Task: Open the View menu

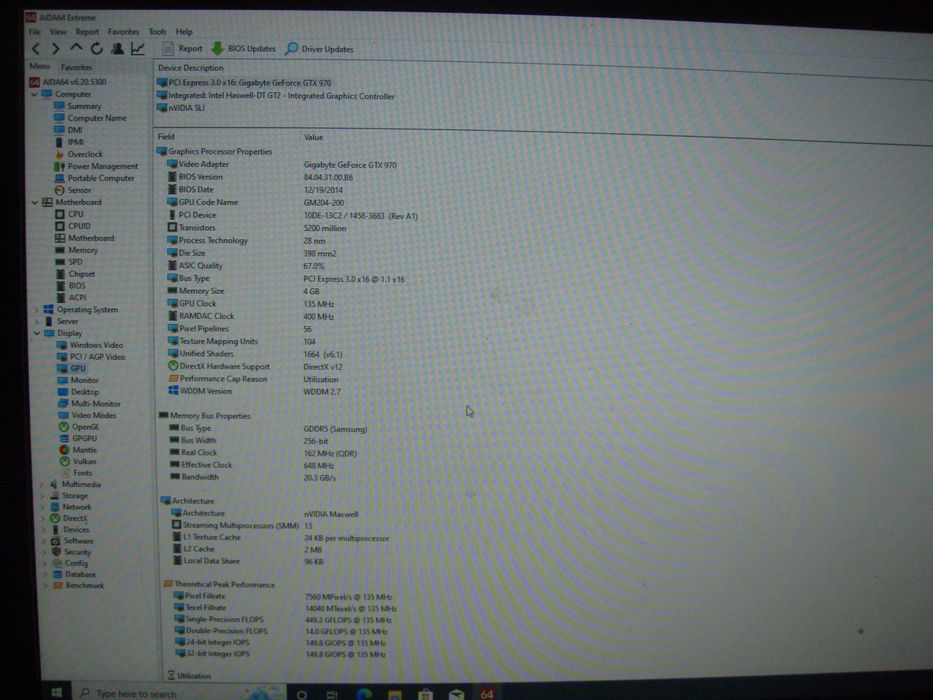Action: pos(58,32)
